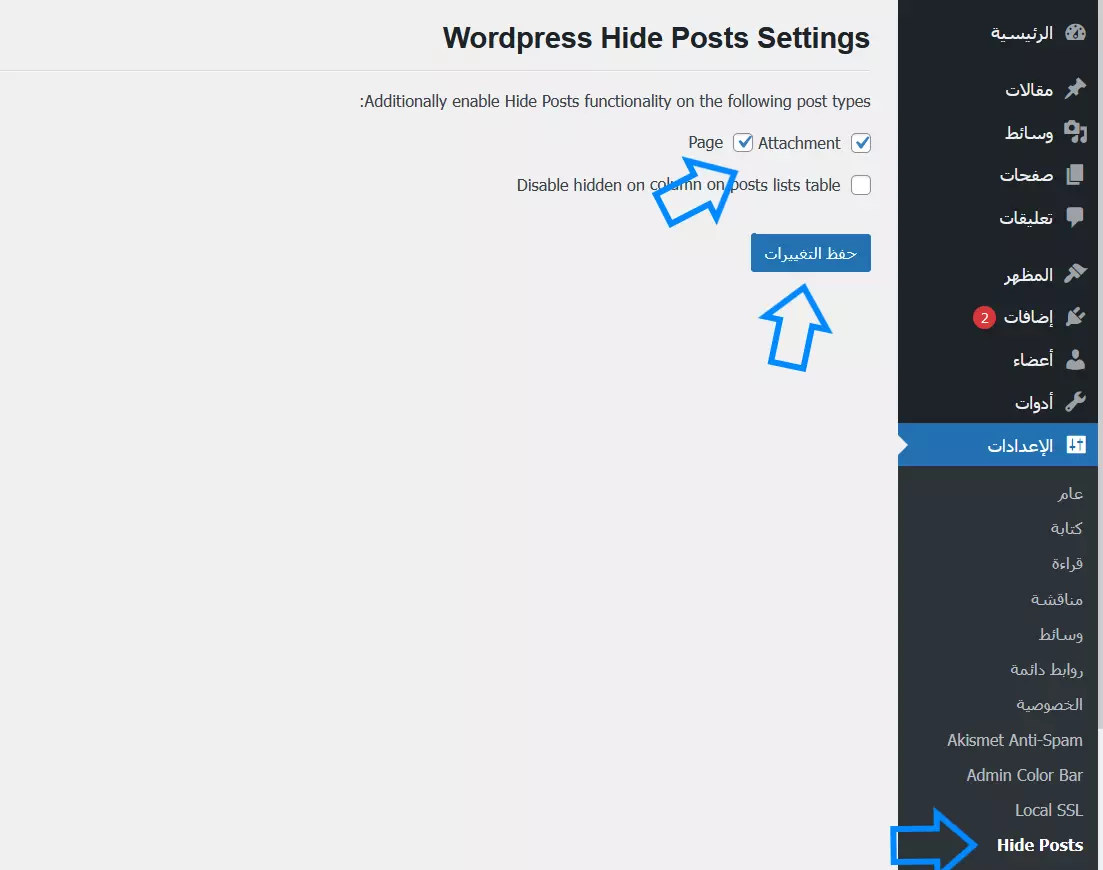
Task: Click the settings sliders icon beside الإعدادات
Action: pyautogui.click(x=1076, y=444)
